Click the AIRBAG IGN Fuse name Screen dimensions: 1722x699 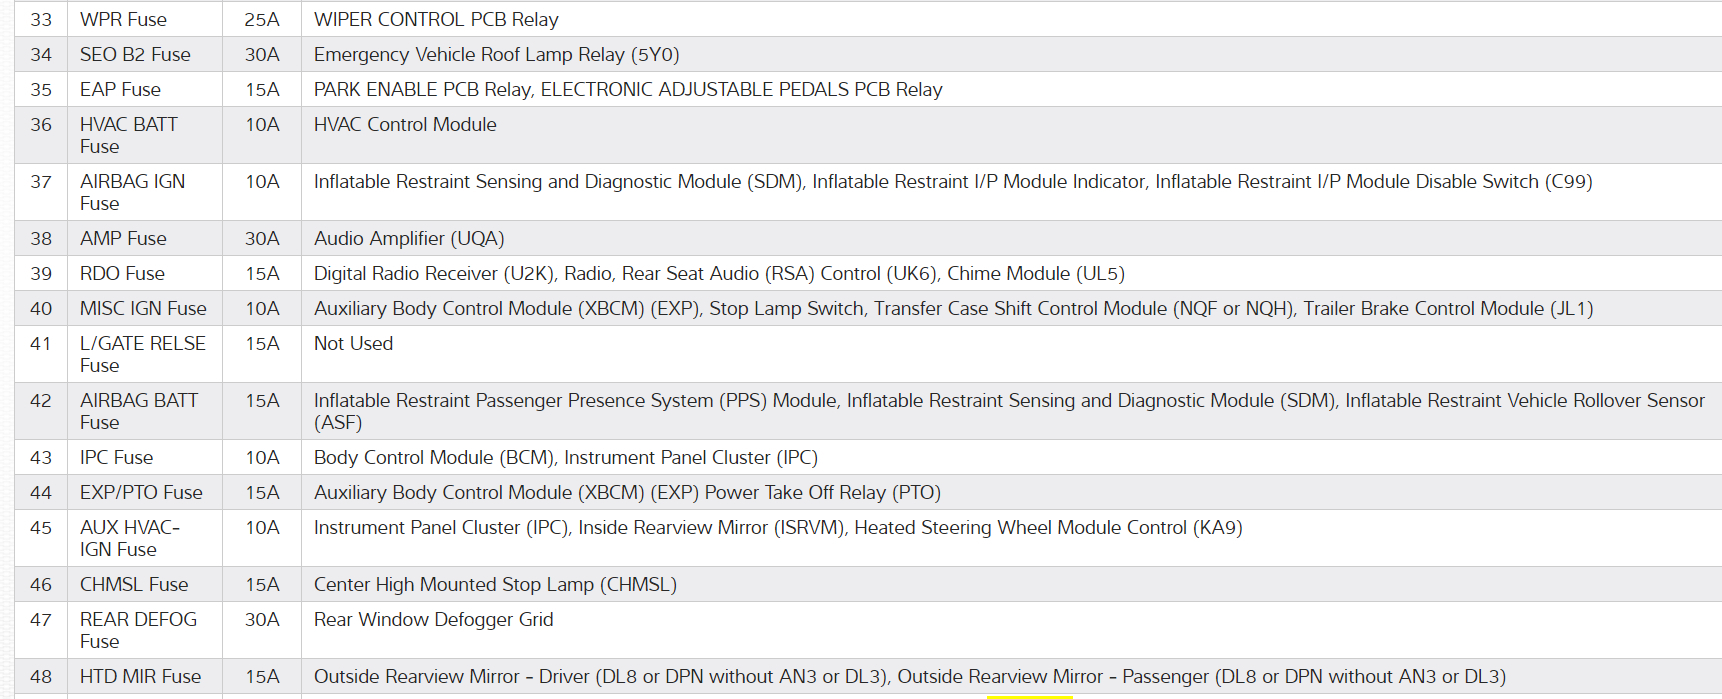[132, 192]
